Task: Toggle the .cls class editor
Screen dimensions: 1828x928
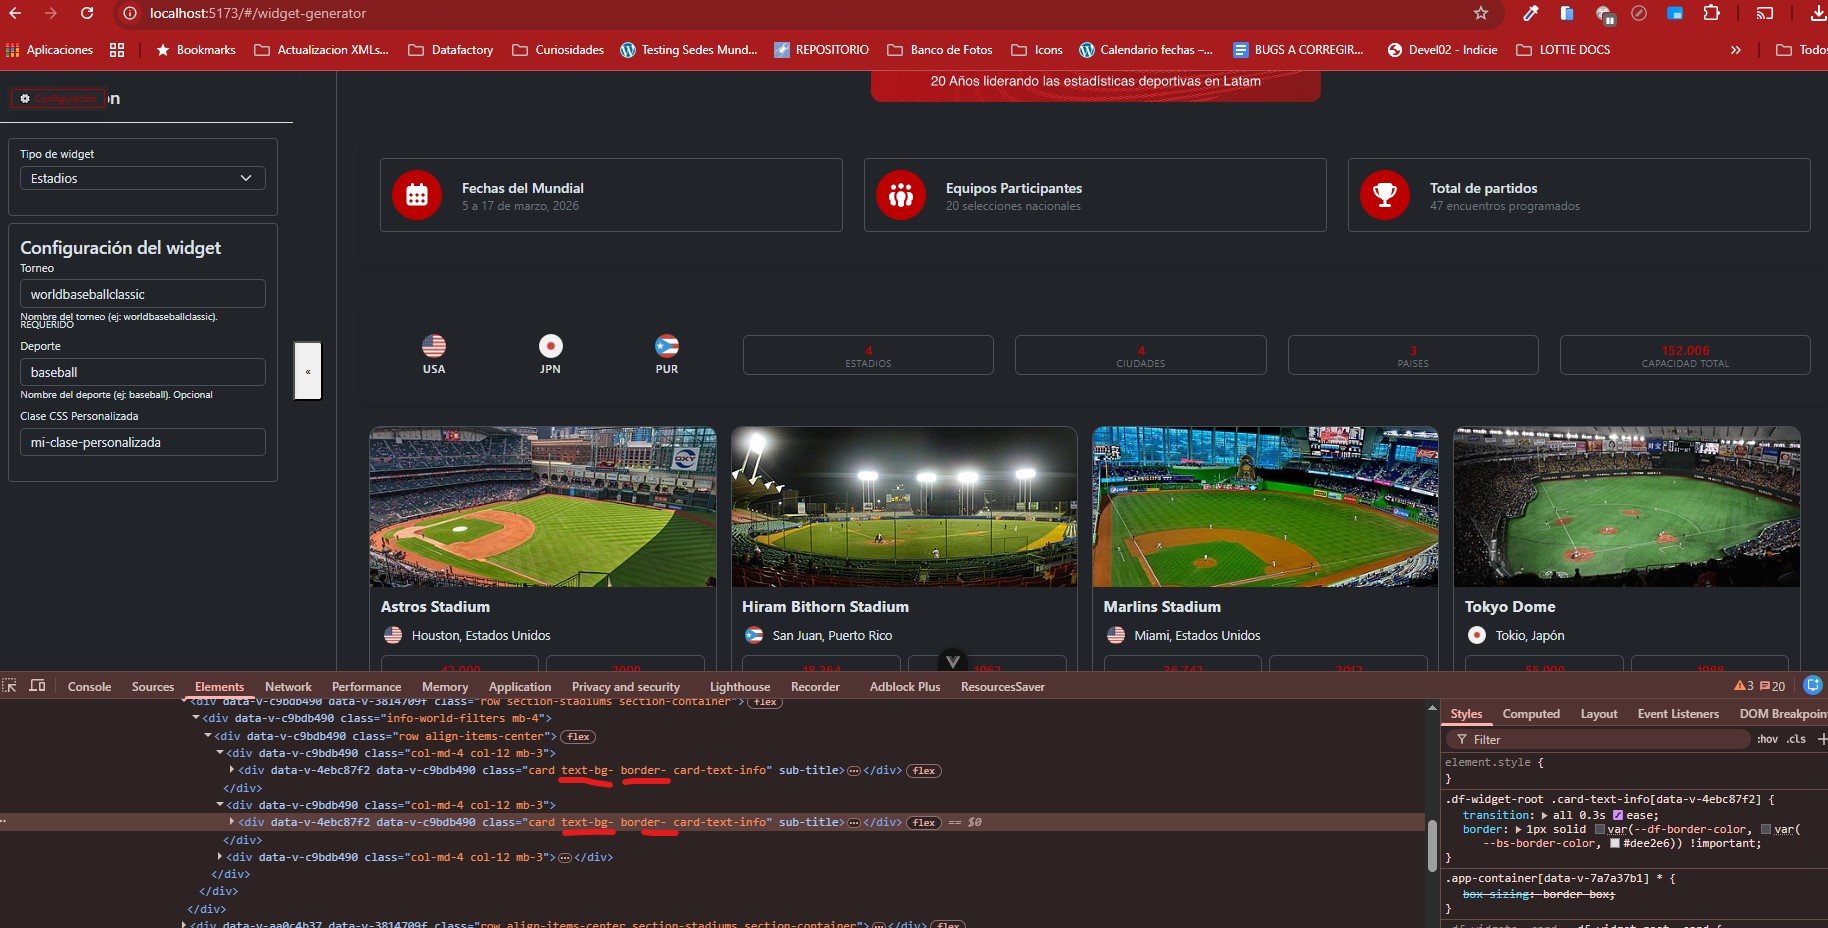Action: (x=1796, y=739)
